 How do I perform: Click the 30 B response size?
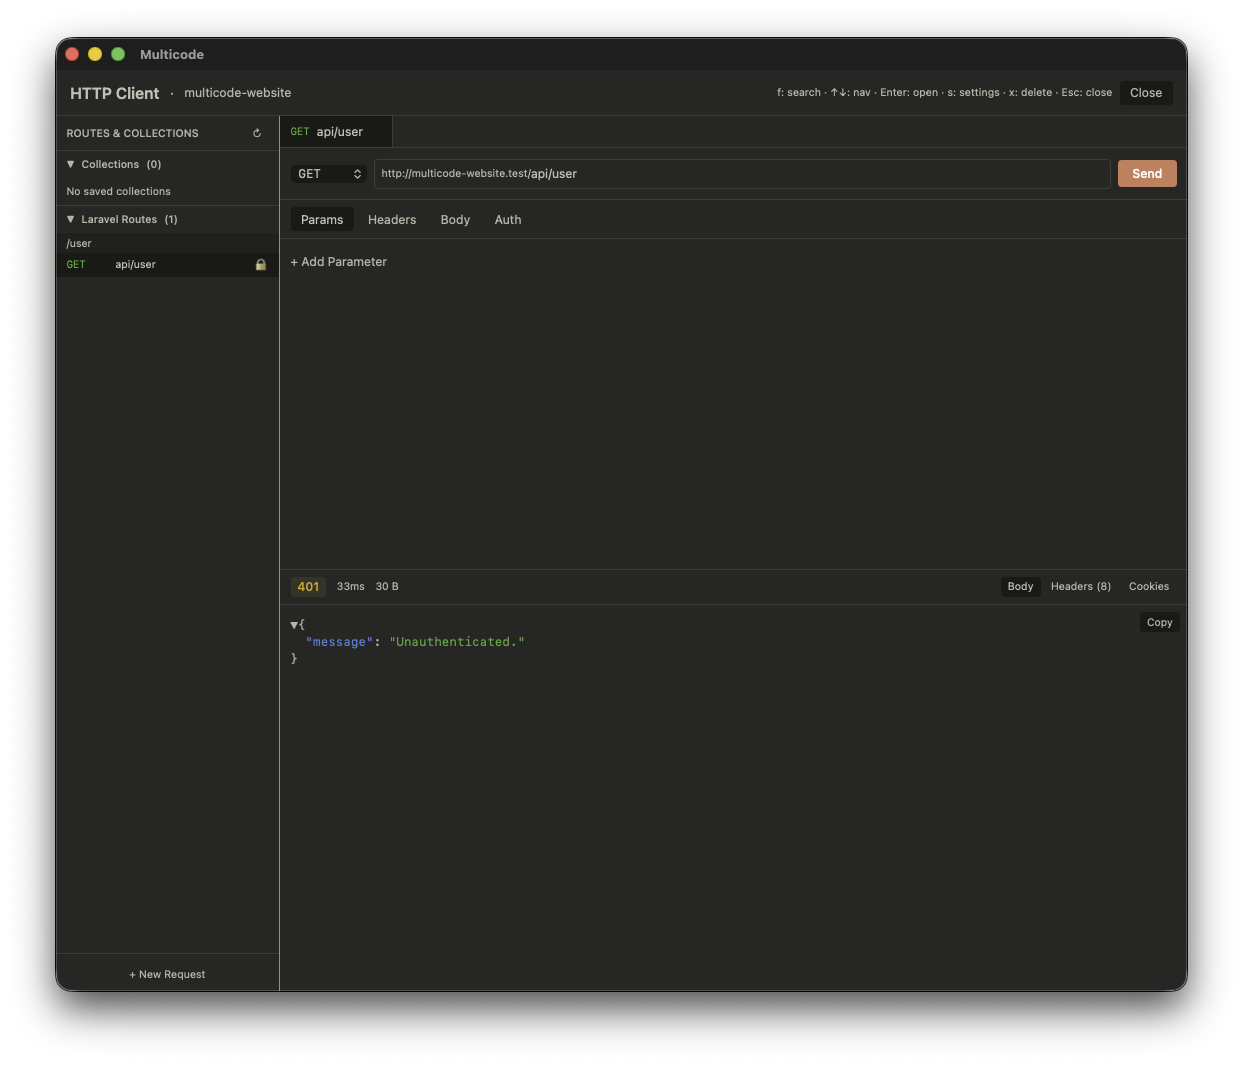click(387, 587)
